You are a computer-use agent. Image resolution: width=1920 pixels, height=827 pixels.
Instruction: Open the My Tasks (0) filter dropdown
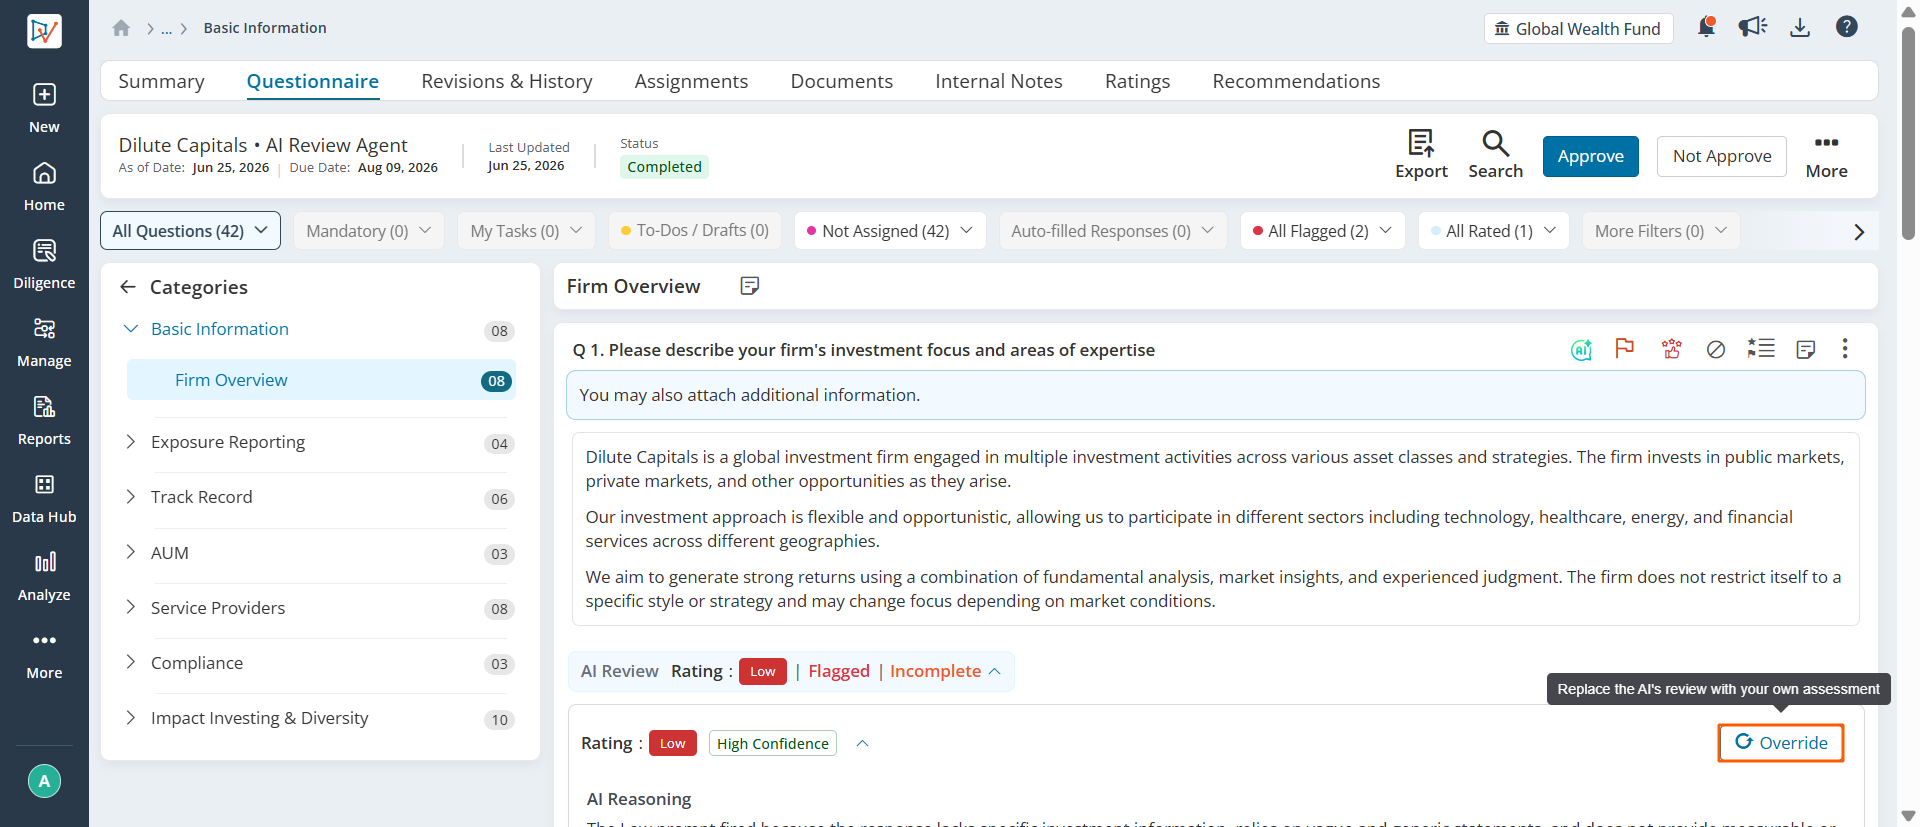coord(526,231)
